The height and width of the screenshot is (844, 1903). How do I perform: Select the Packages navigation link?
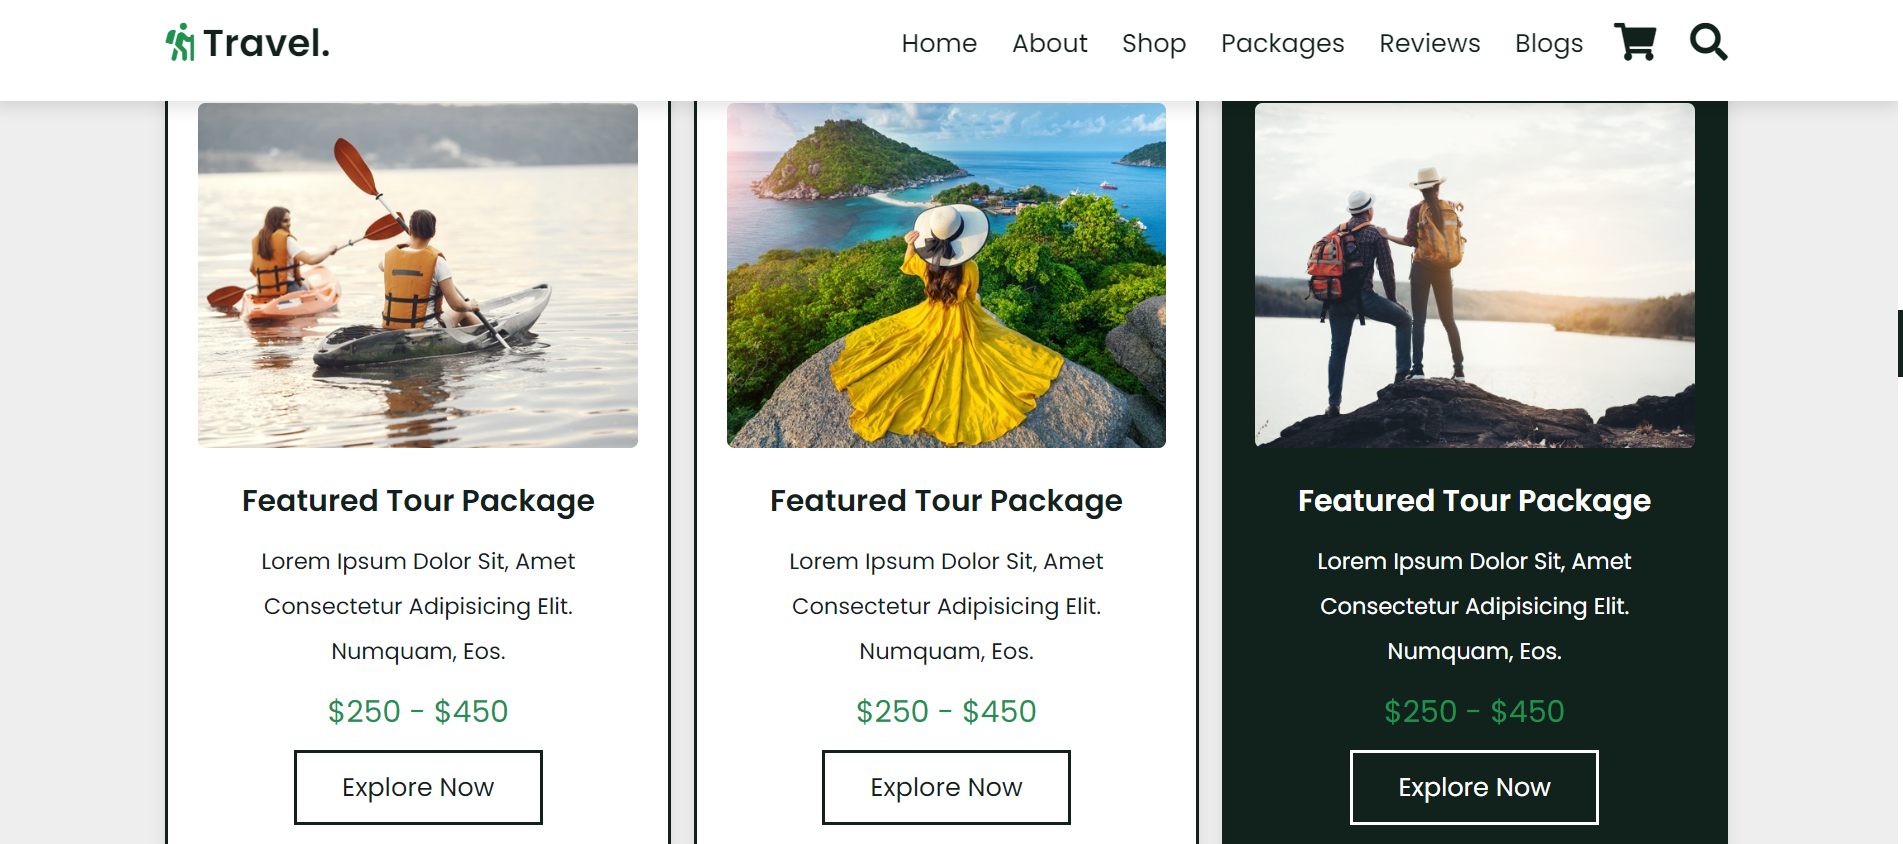click(1282, 43)
